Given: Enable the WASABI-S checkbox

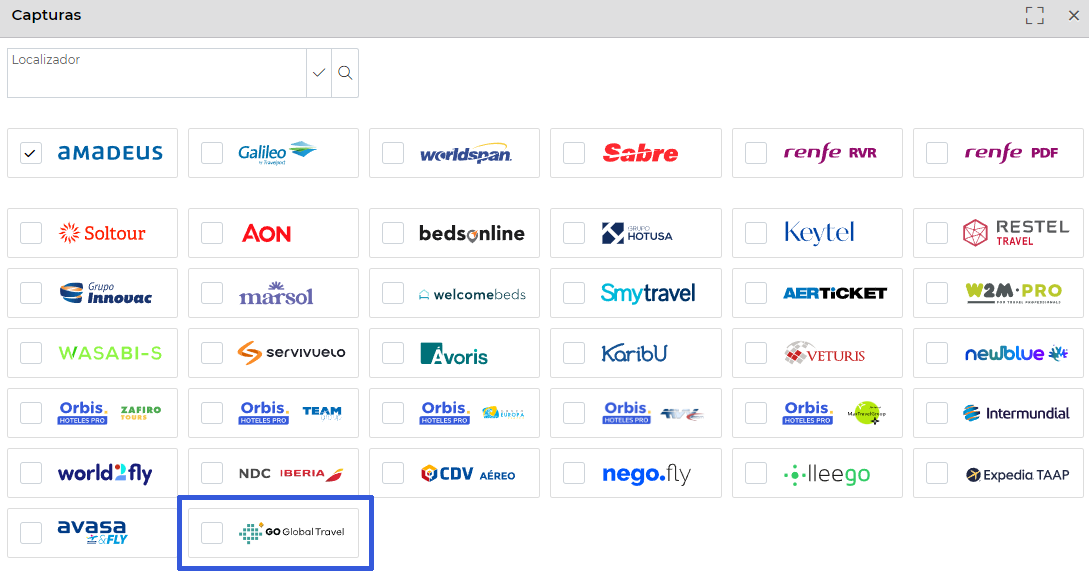Looking at the screenshot, I should point(31,353).
